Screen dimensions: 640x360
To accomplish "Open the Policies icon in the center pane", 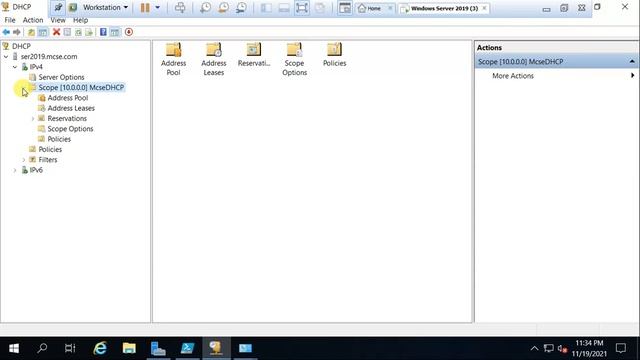I will click(334, 55).
